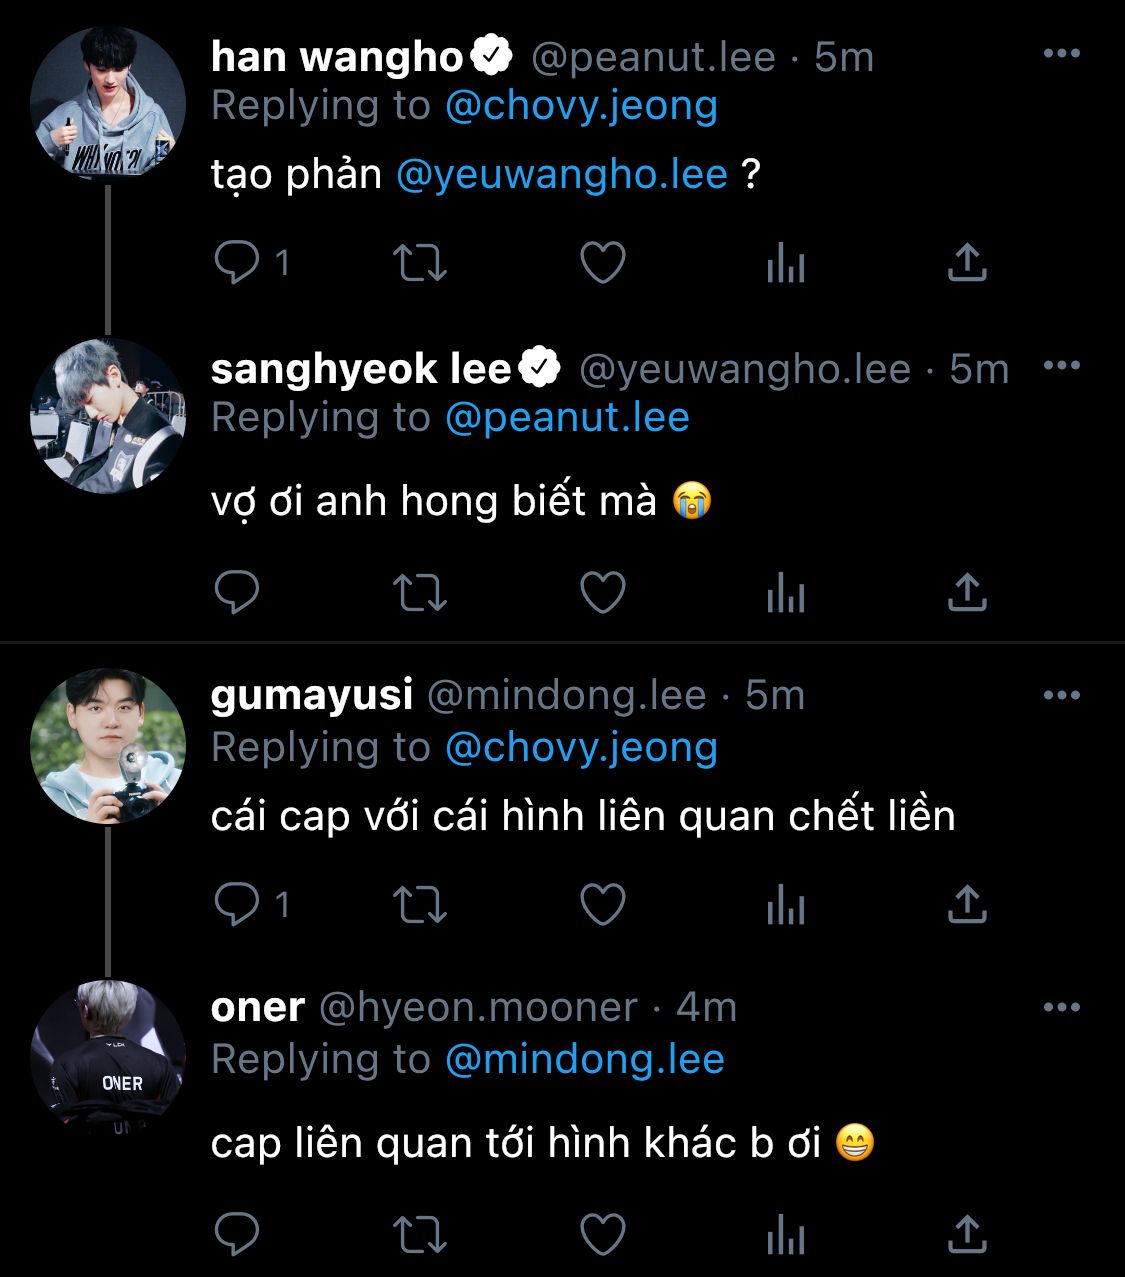
Task: Open han wangho's profile avatar
Action: (108, 104)
